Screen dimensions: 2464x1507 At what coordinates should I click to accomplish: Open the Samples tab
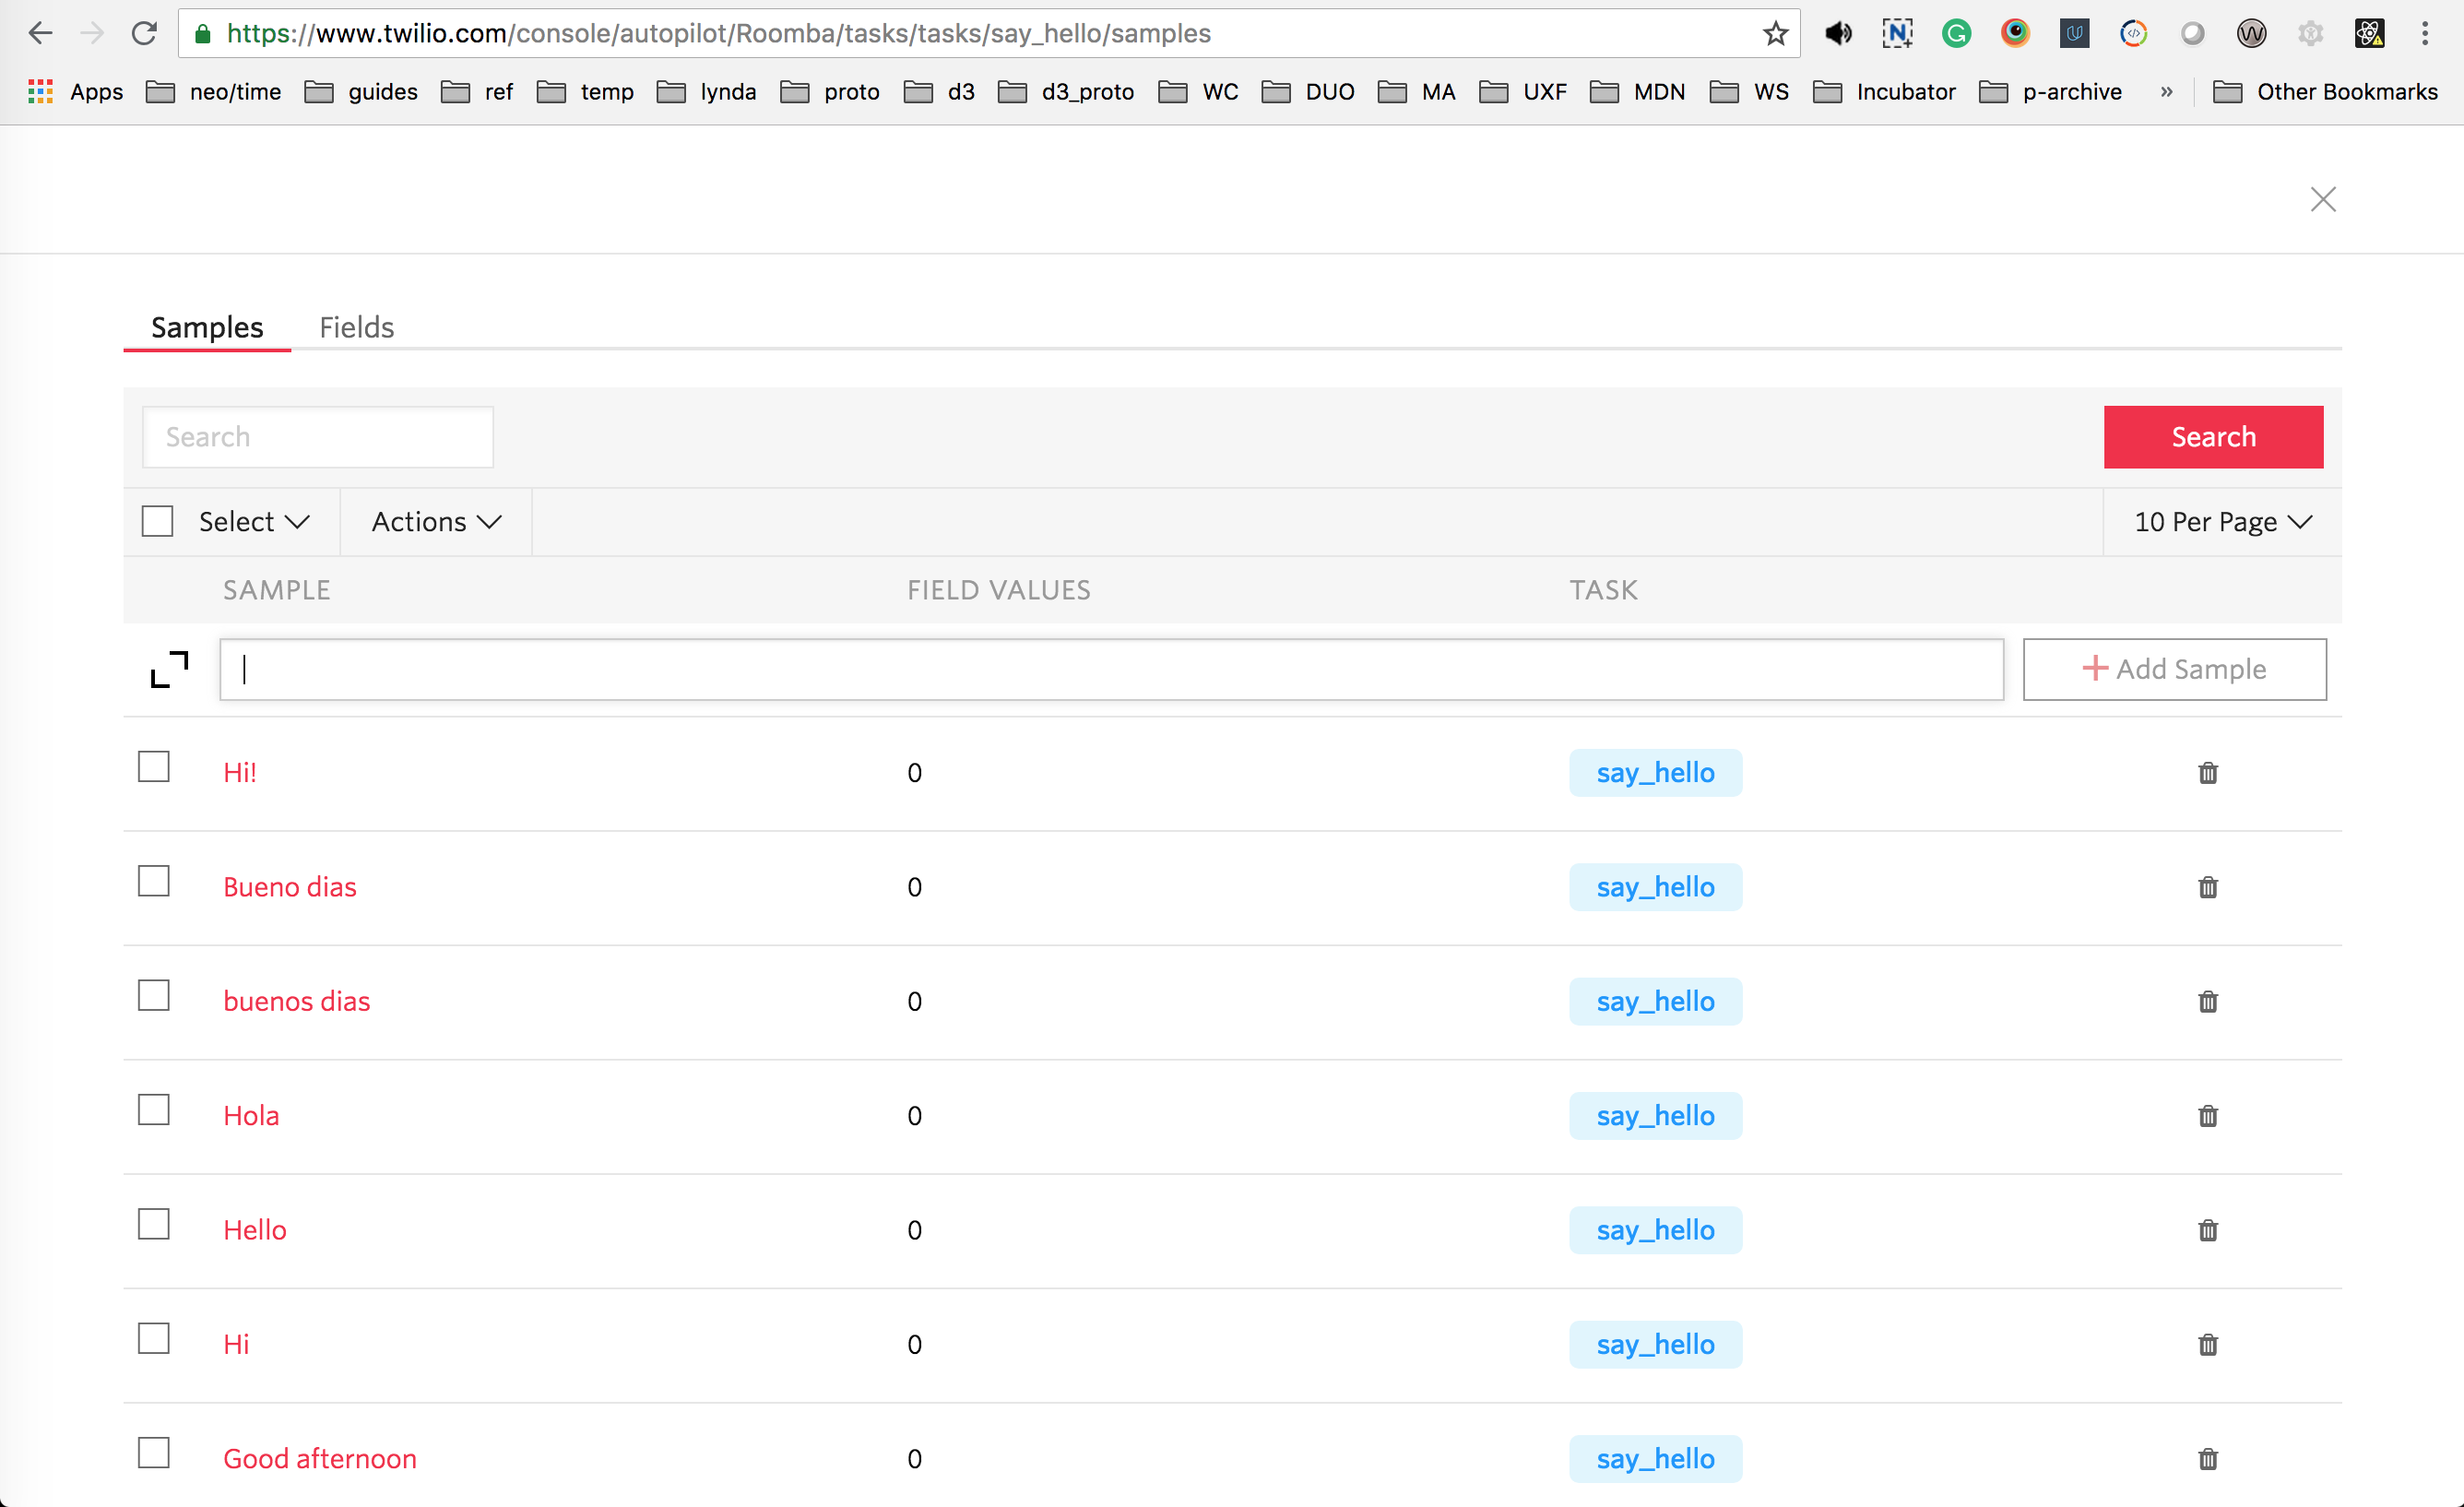click(x=207, y=328)
